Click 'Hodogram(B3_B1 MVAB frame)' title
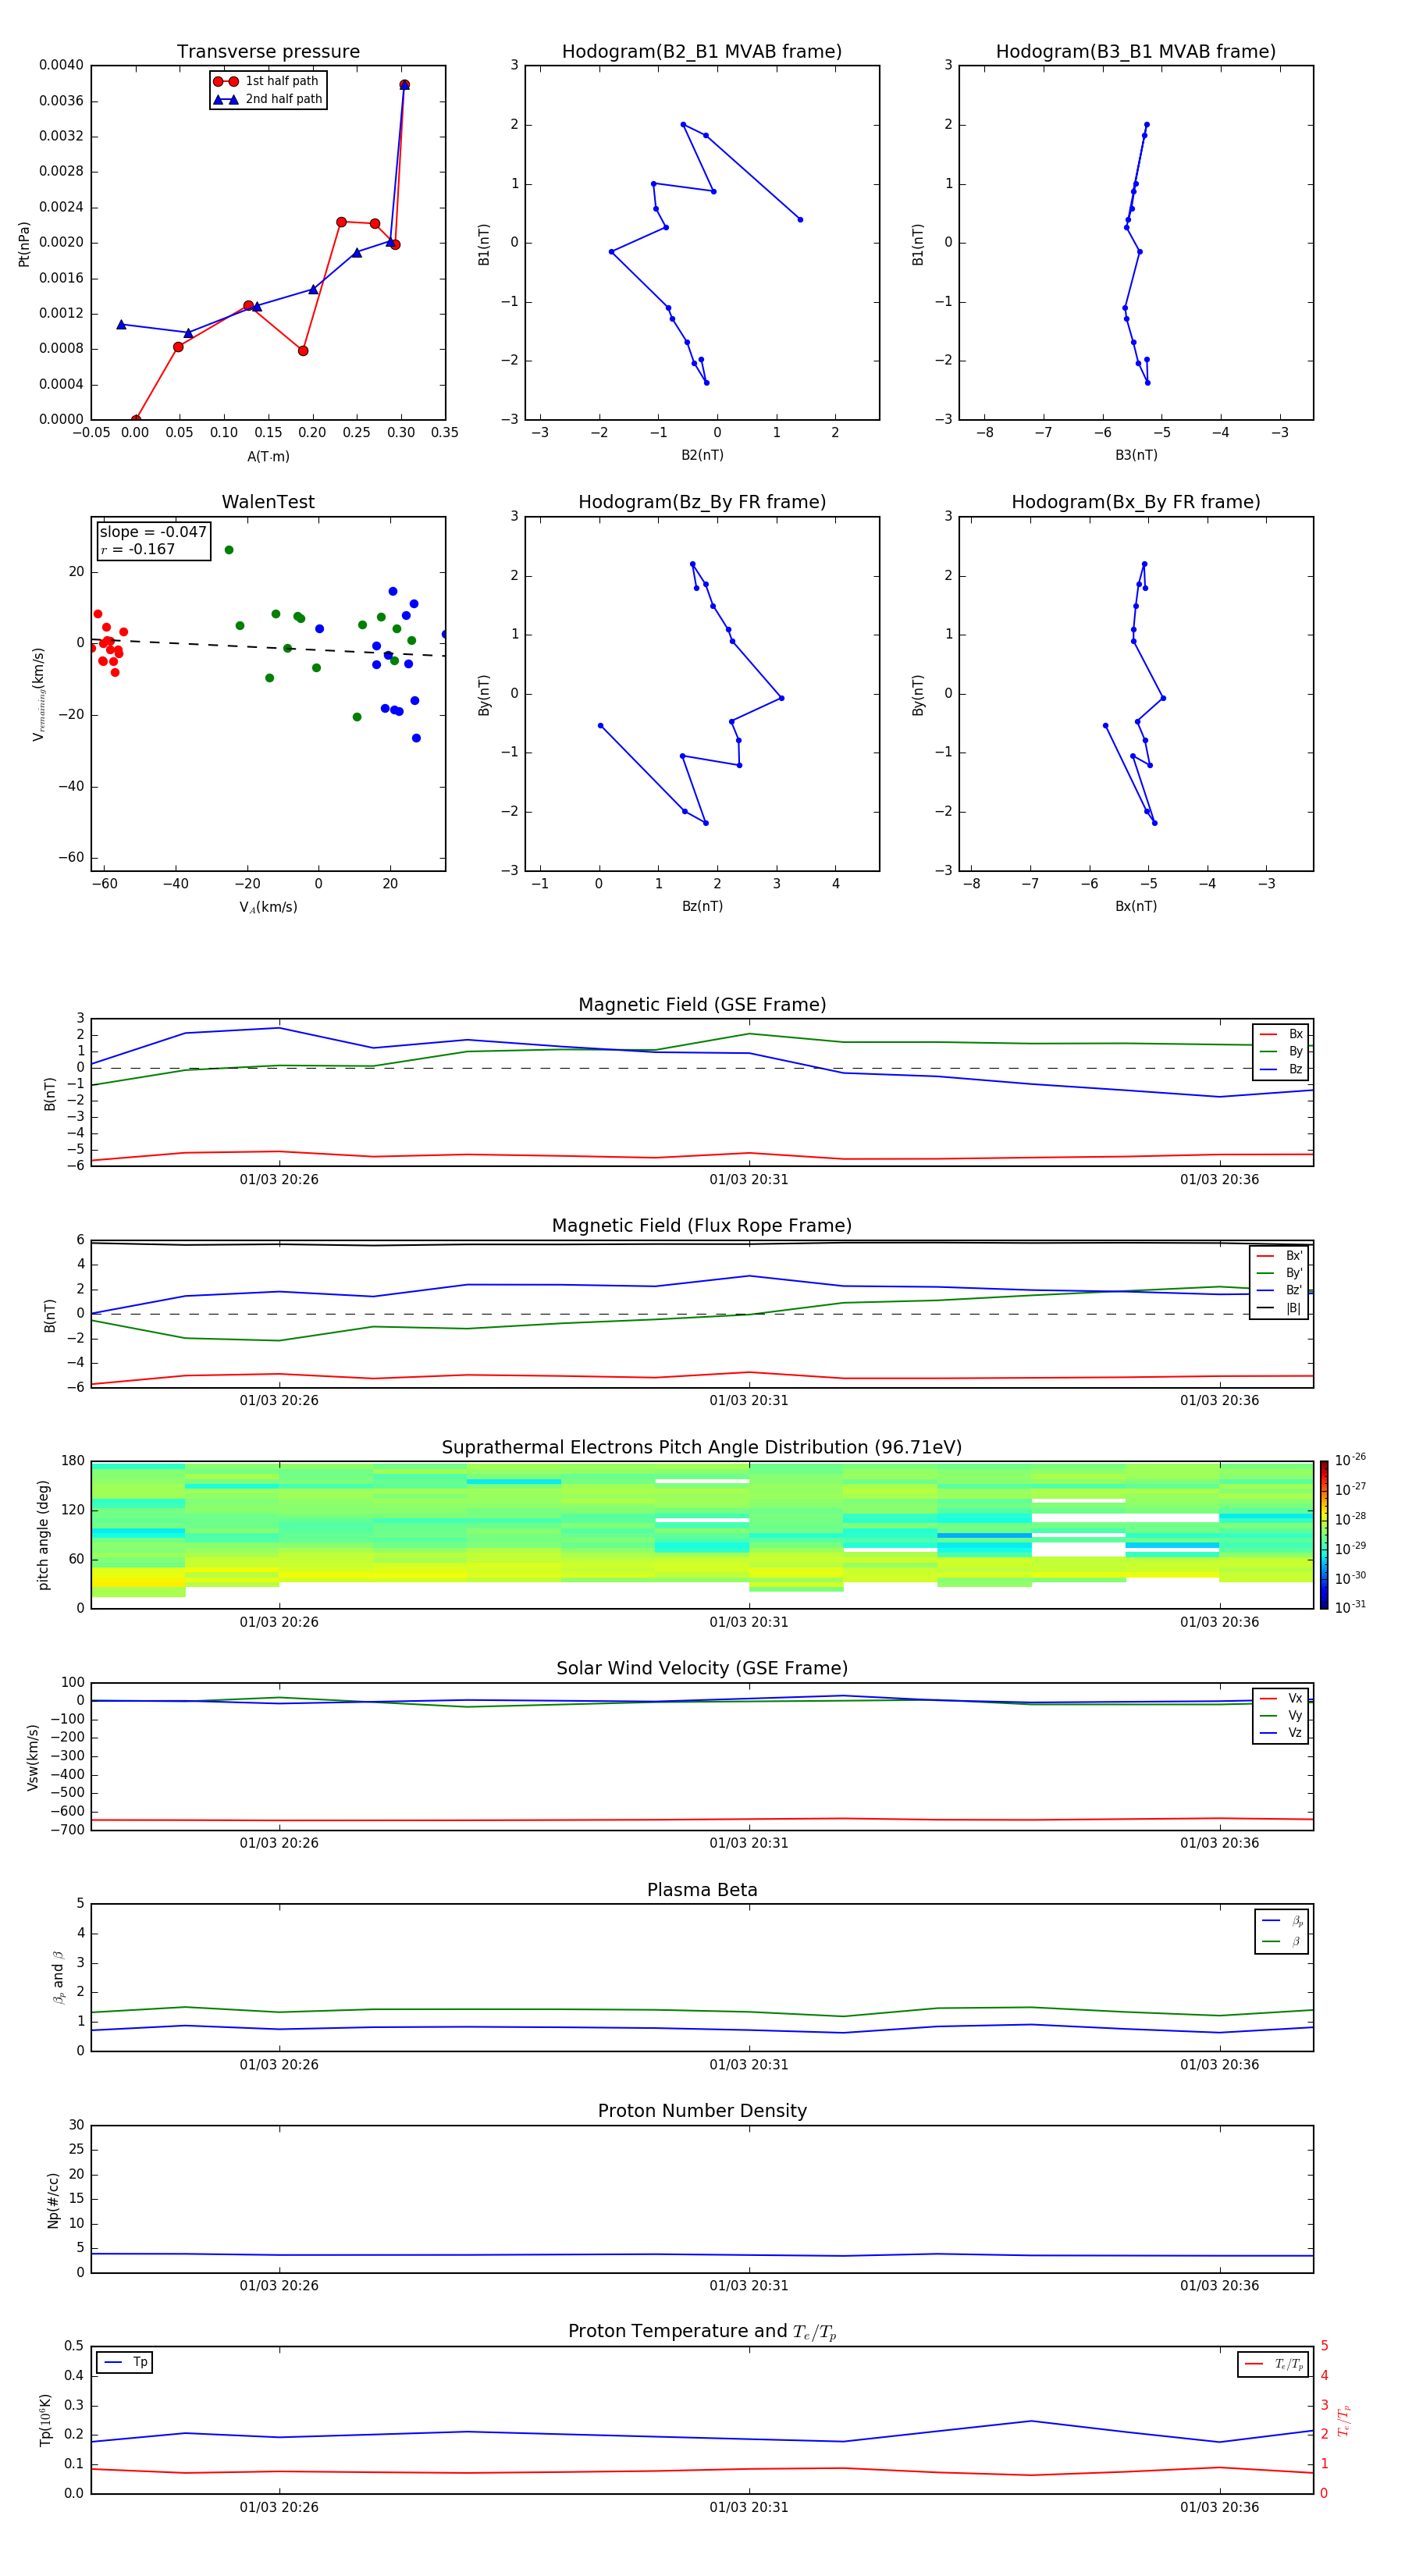Viewport: 1405px width, 2576px height. pos(1136,51)
